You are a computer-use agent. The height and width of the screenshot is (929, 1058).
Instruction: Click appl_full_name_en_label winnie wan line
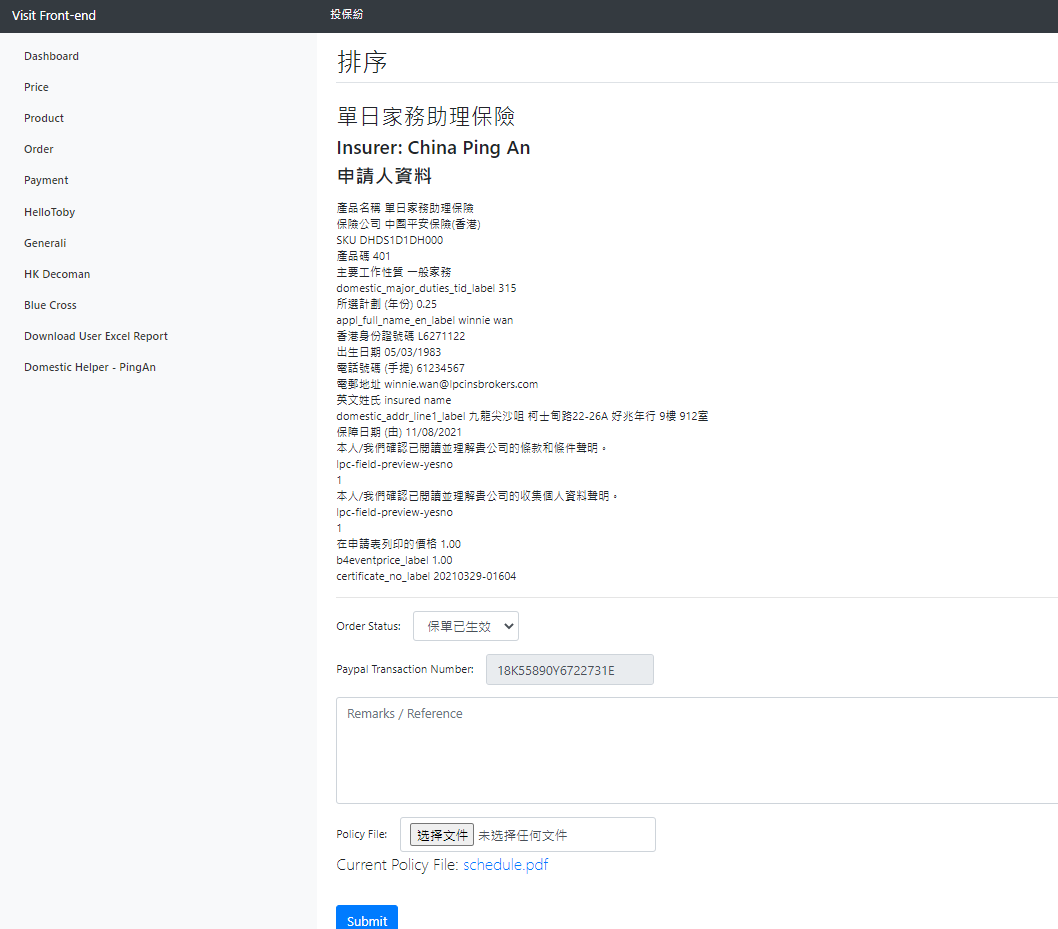(x=424, y=320)
